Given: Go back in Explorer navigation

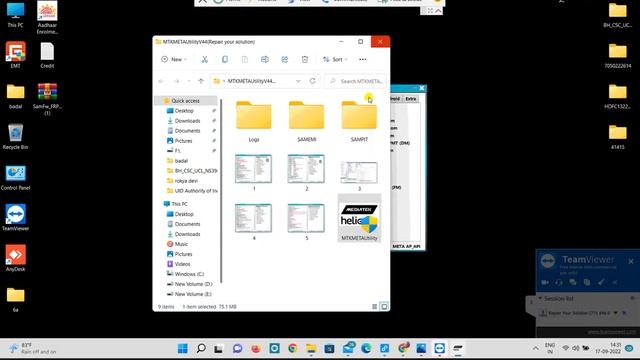Looking at the screenshot, I should click(x=161, y=81).
